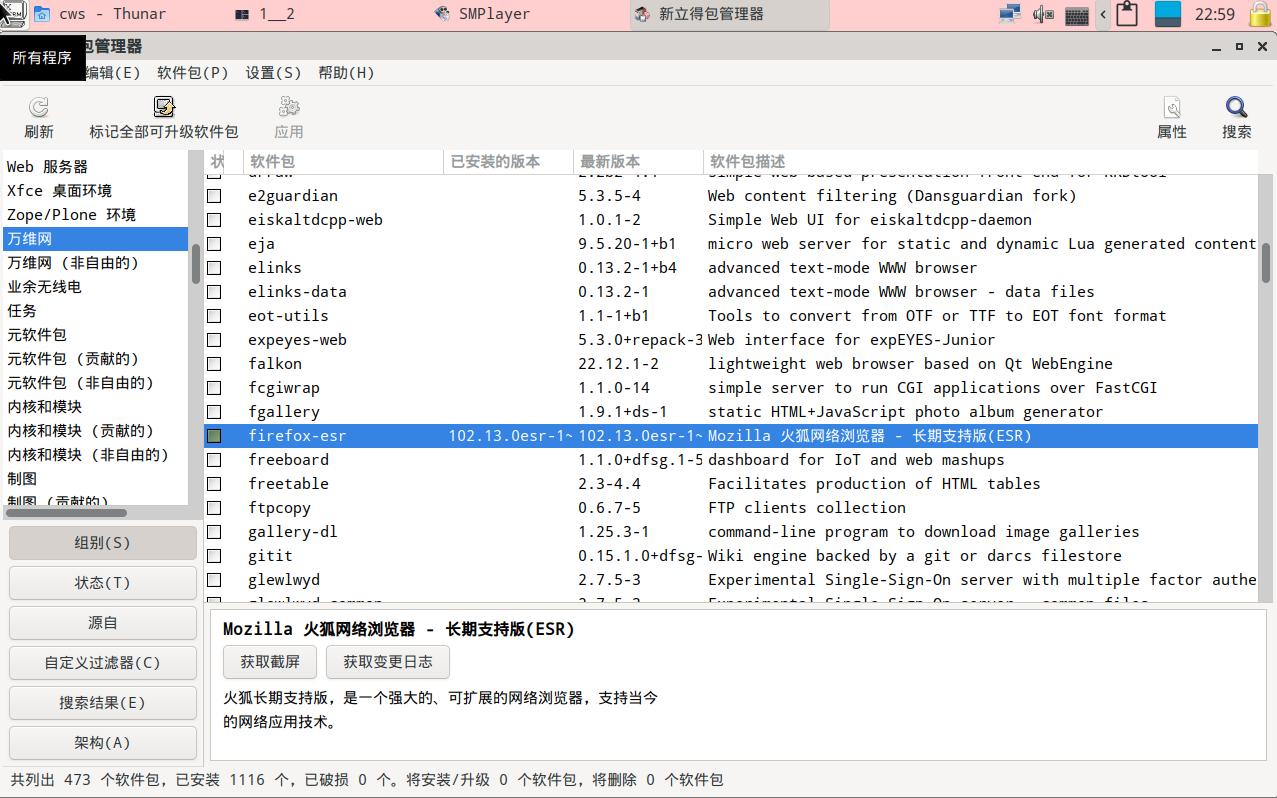1277x798 pixels.
Task: Click the yellow lock screen icon
Action: click(1259, 14)
